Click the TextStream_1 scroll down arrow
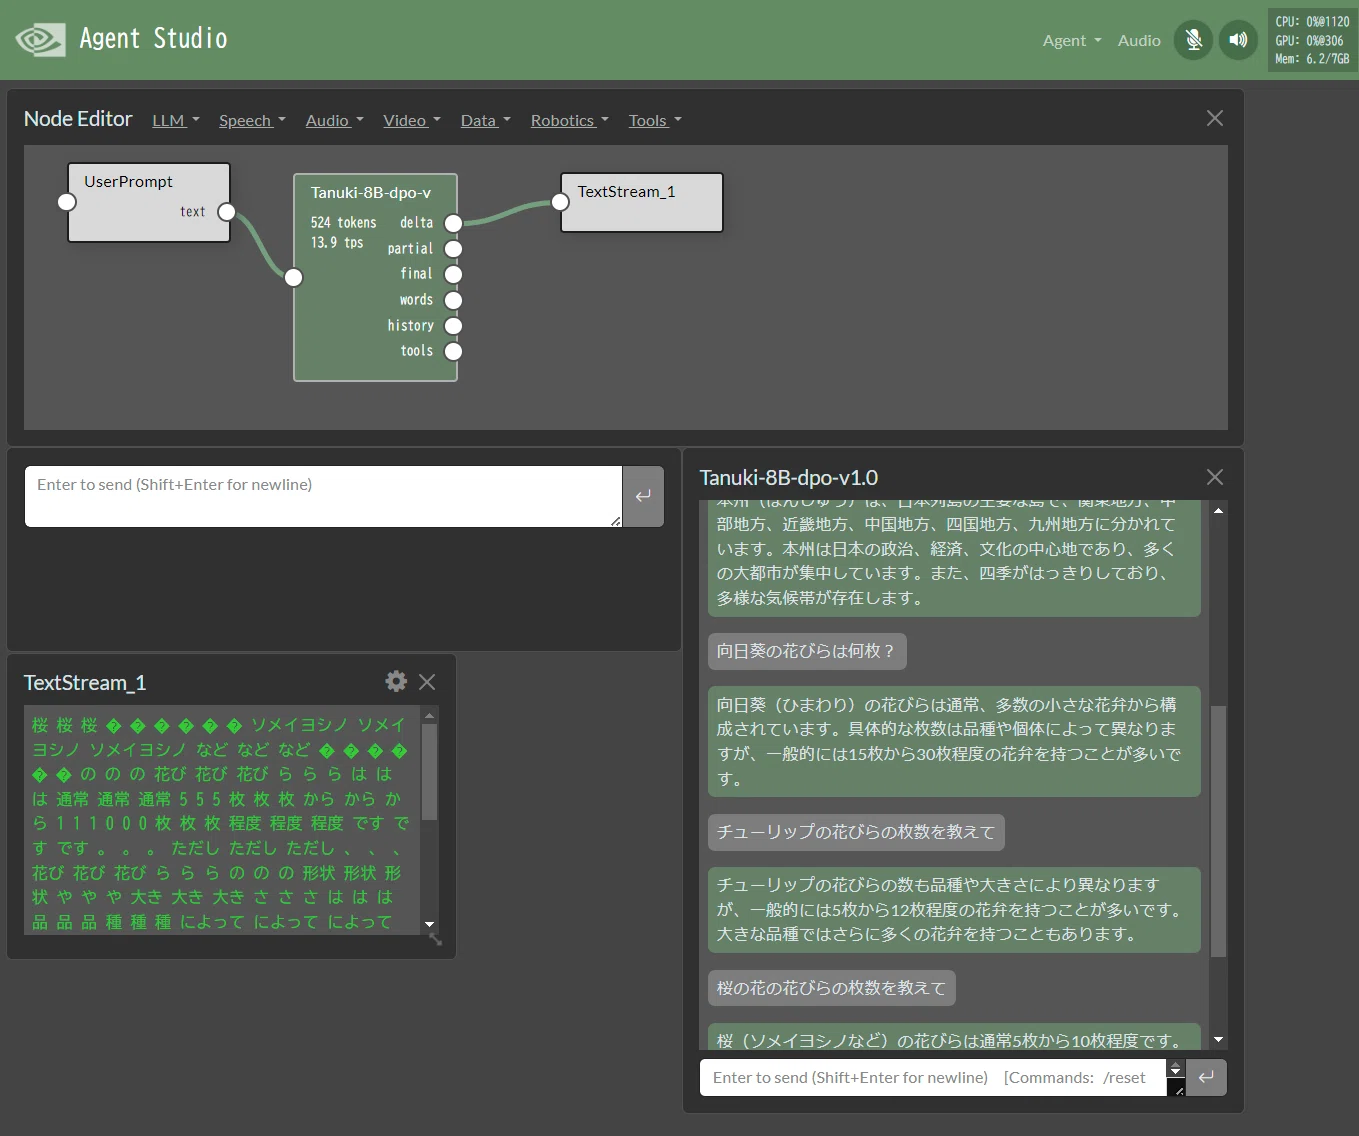This screenshot has height=1136, width=1359. pos(429,925)
